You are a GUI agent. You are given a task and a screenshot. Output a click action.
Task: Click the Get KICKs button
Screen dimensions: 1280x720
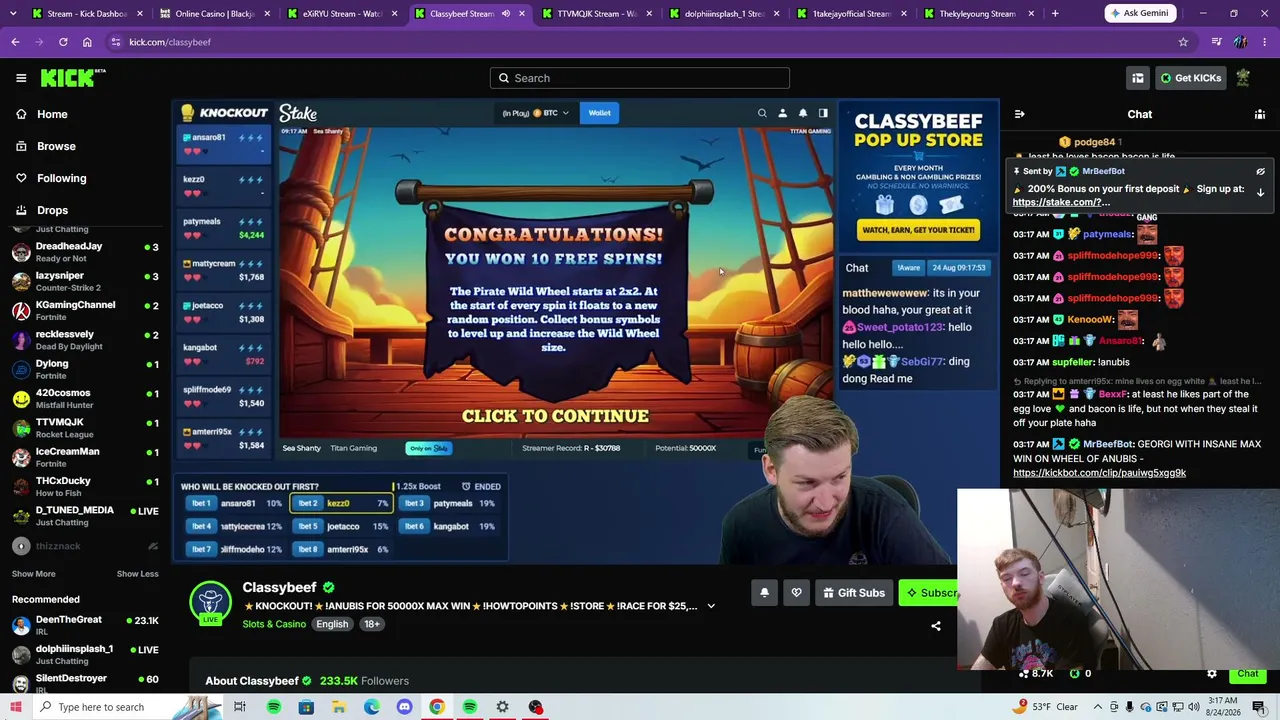pos(1191,78)
